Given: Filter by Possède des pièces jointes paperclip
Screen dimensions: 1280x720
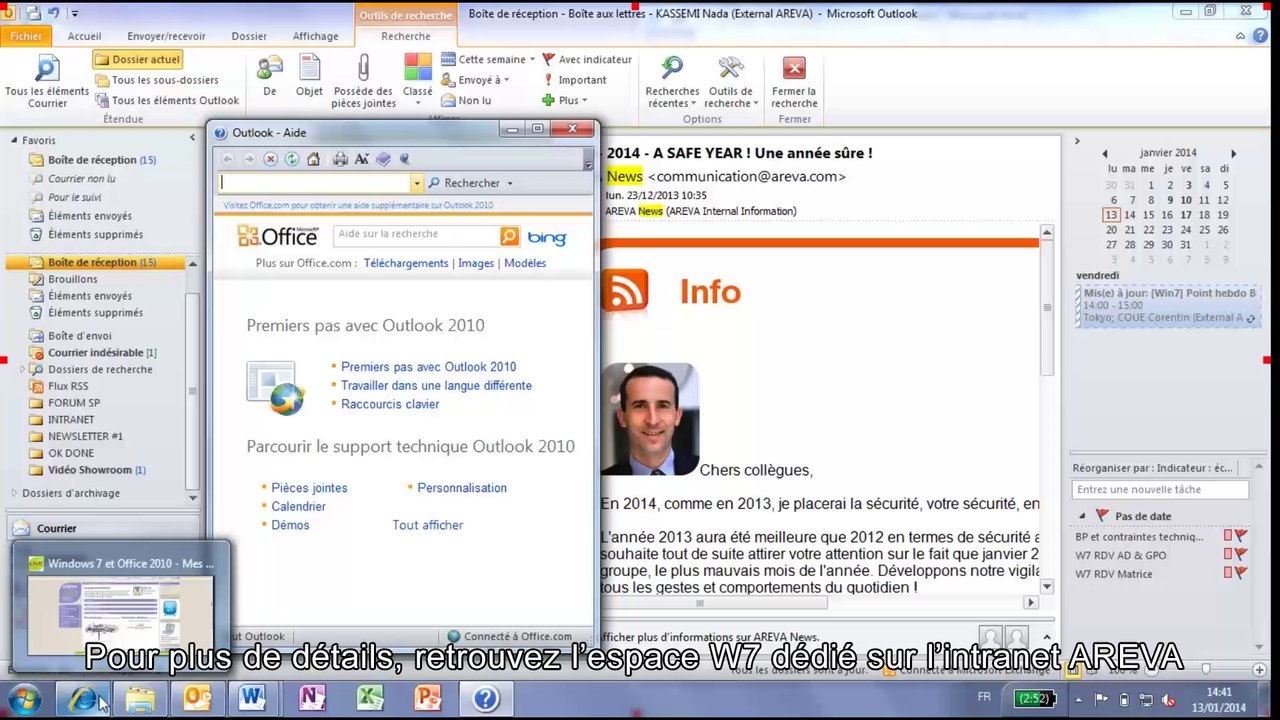Looking at the screenshot, I should pos(363,80).
